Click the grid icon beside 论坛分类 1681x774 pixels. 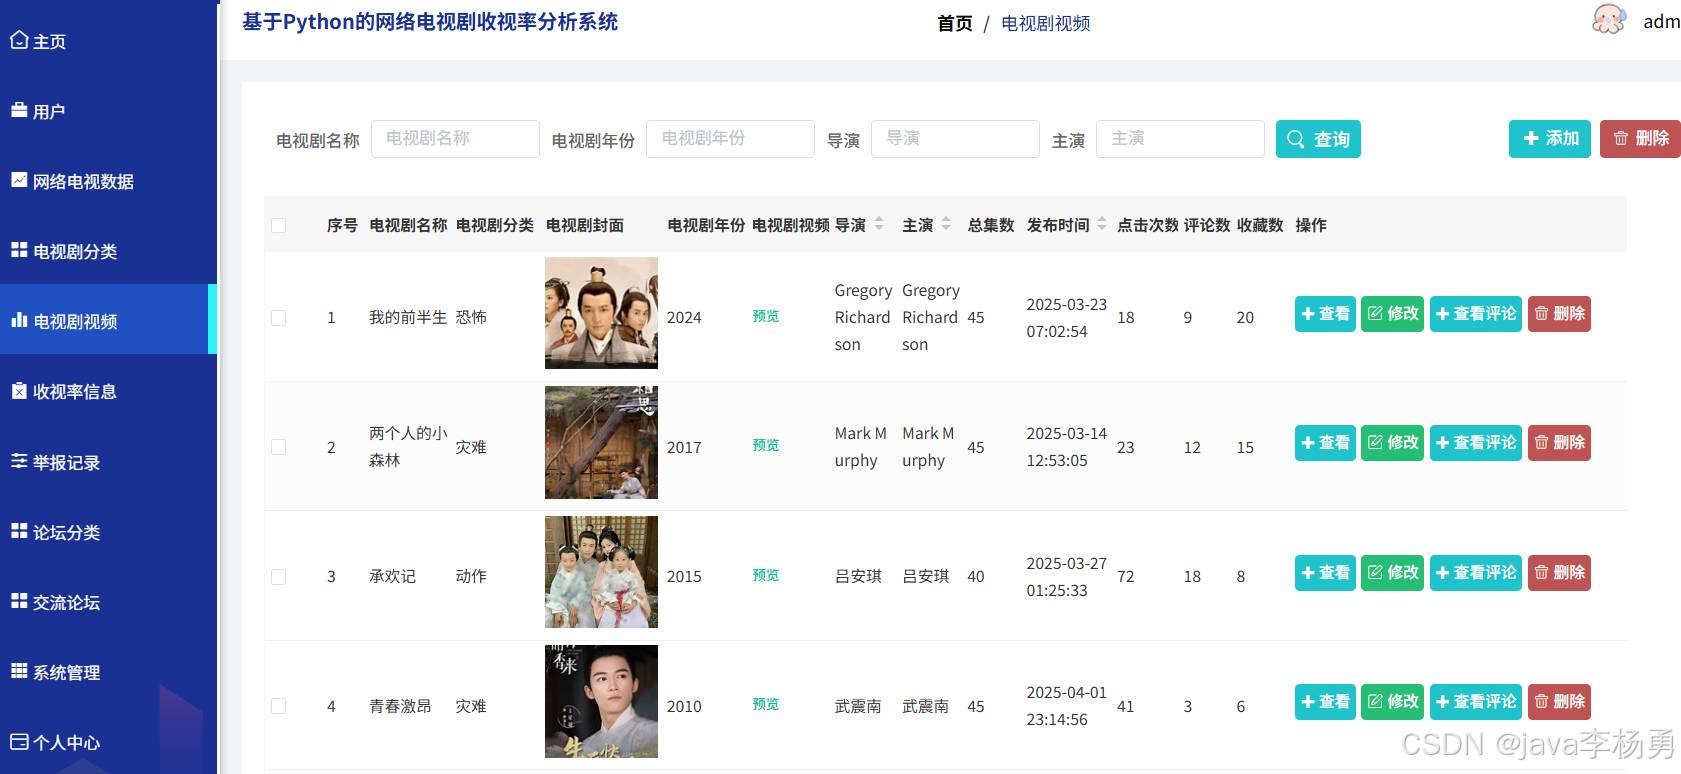pos(19,531)
